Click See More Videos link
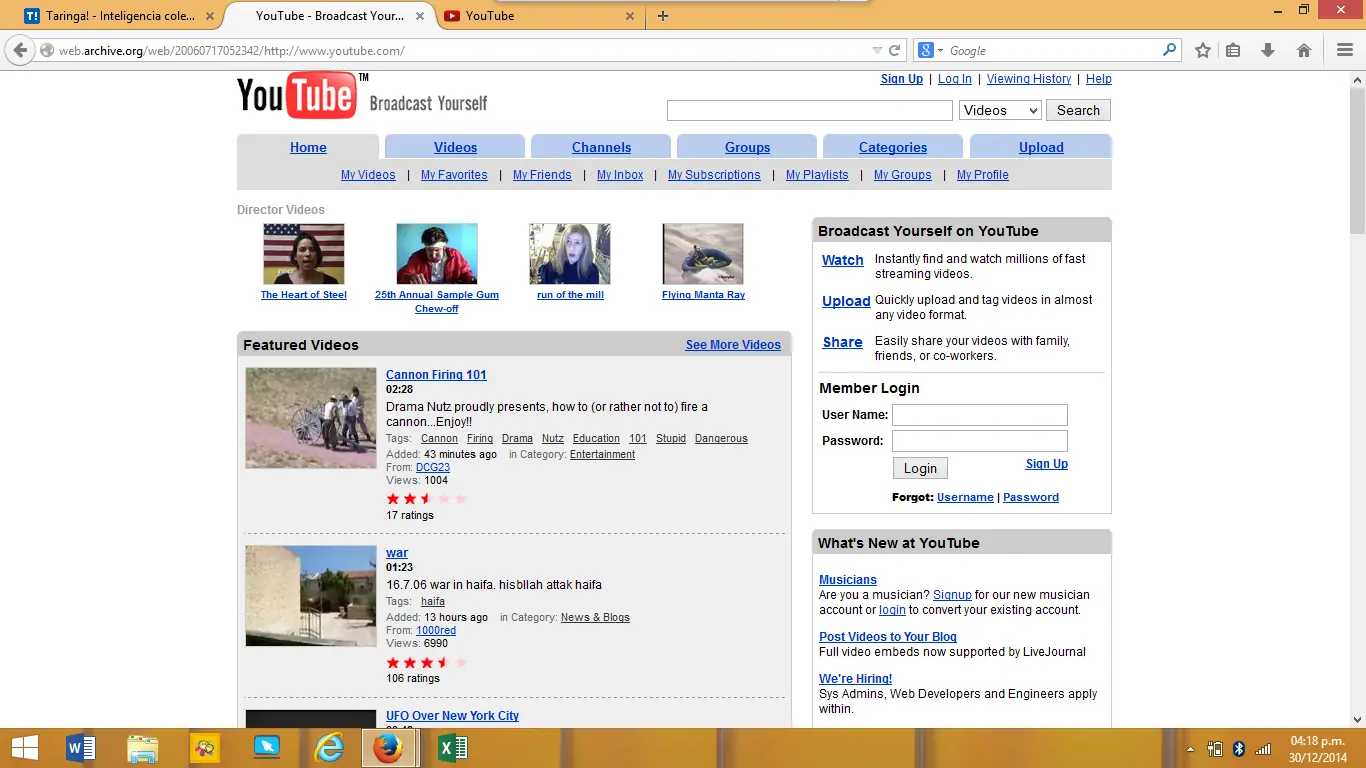Image resolution: width=1366 pixels, height=768 pixels. [x=733, y=345]
